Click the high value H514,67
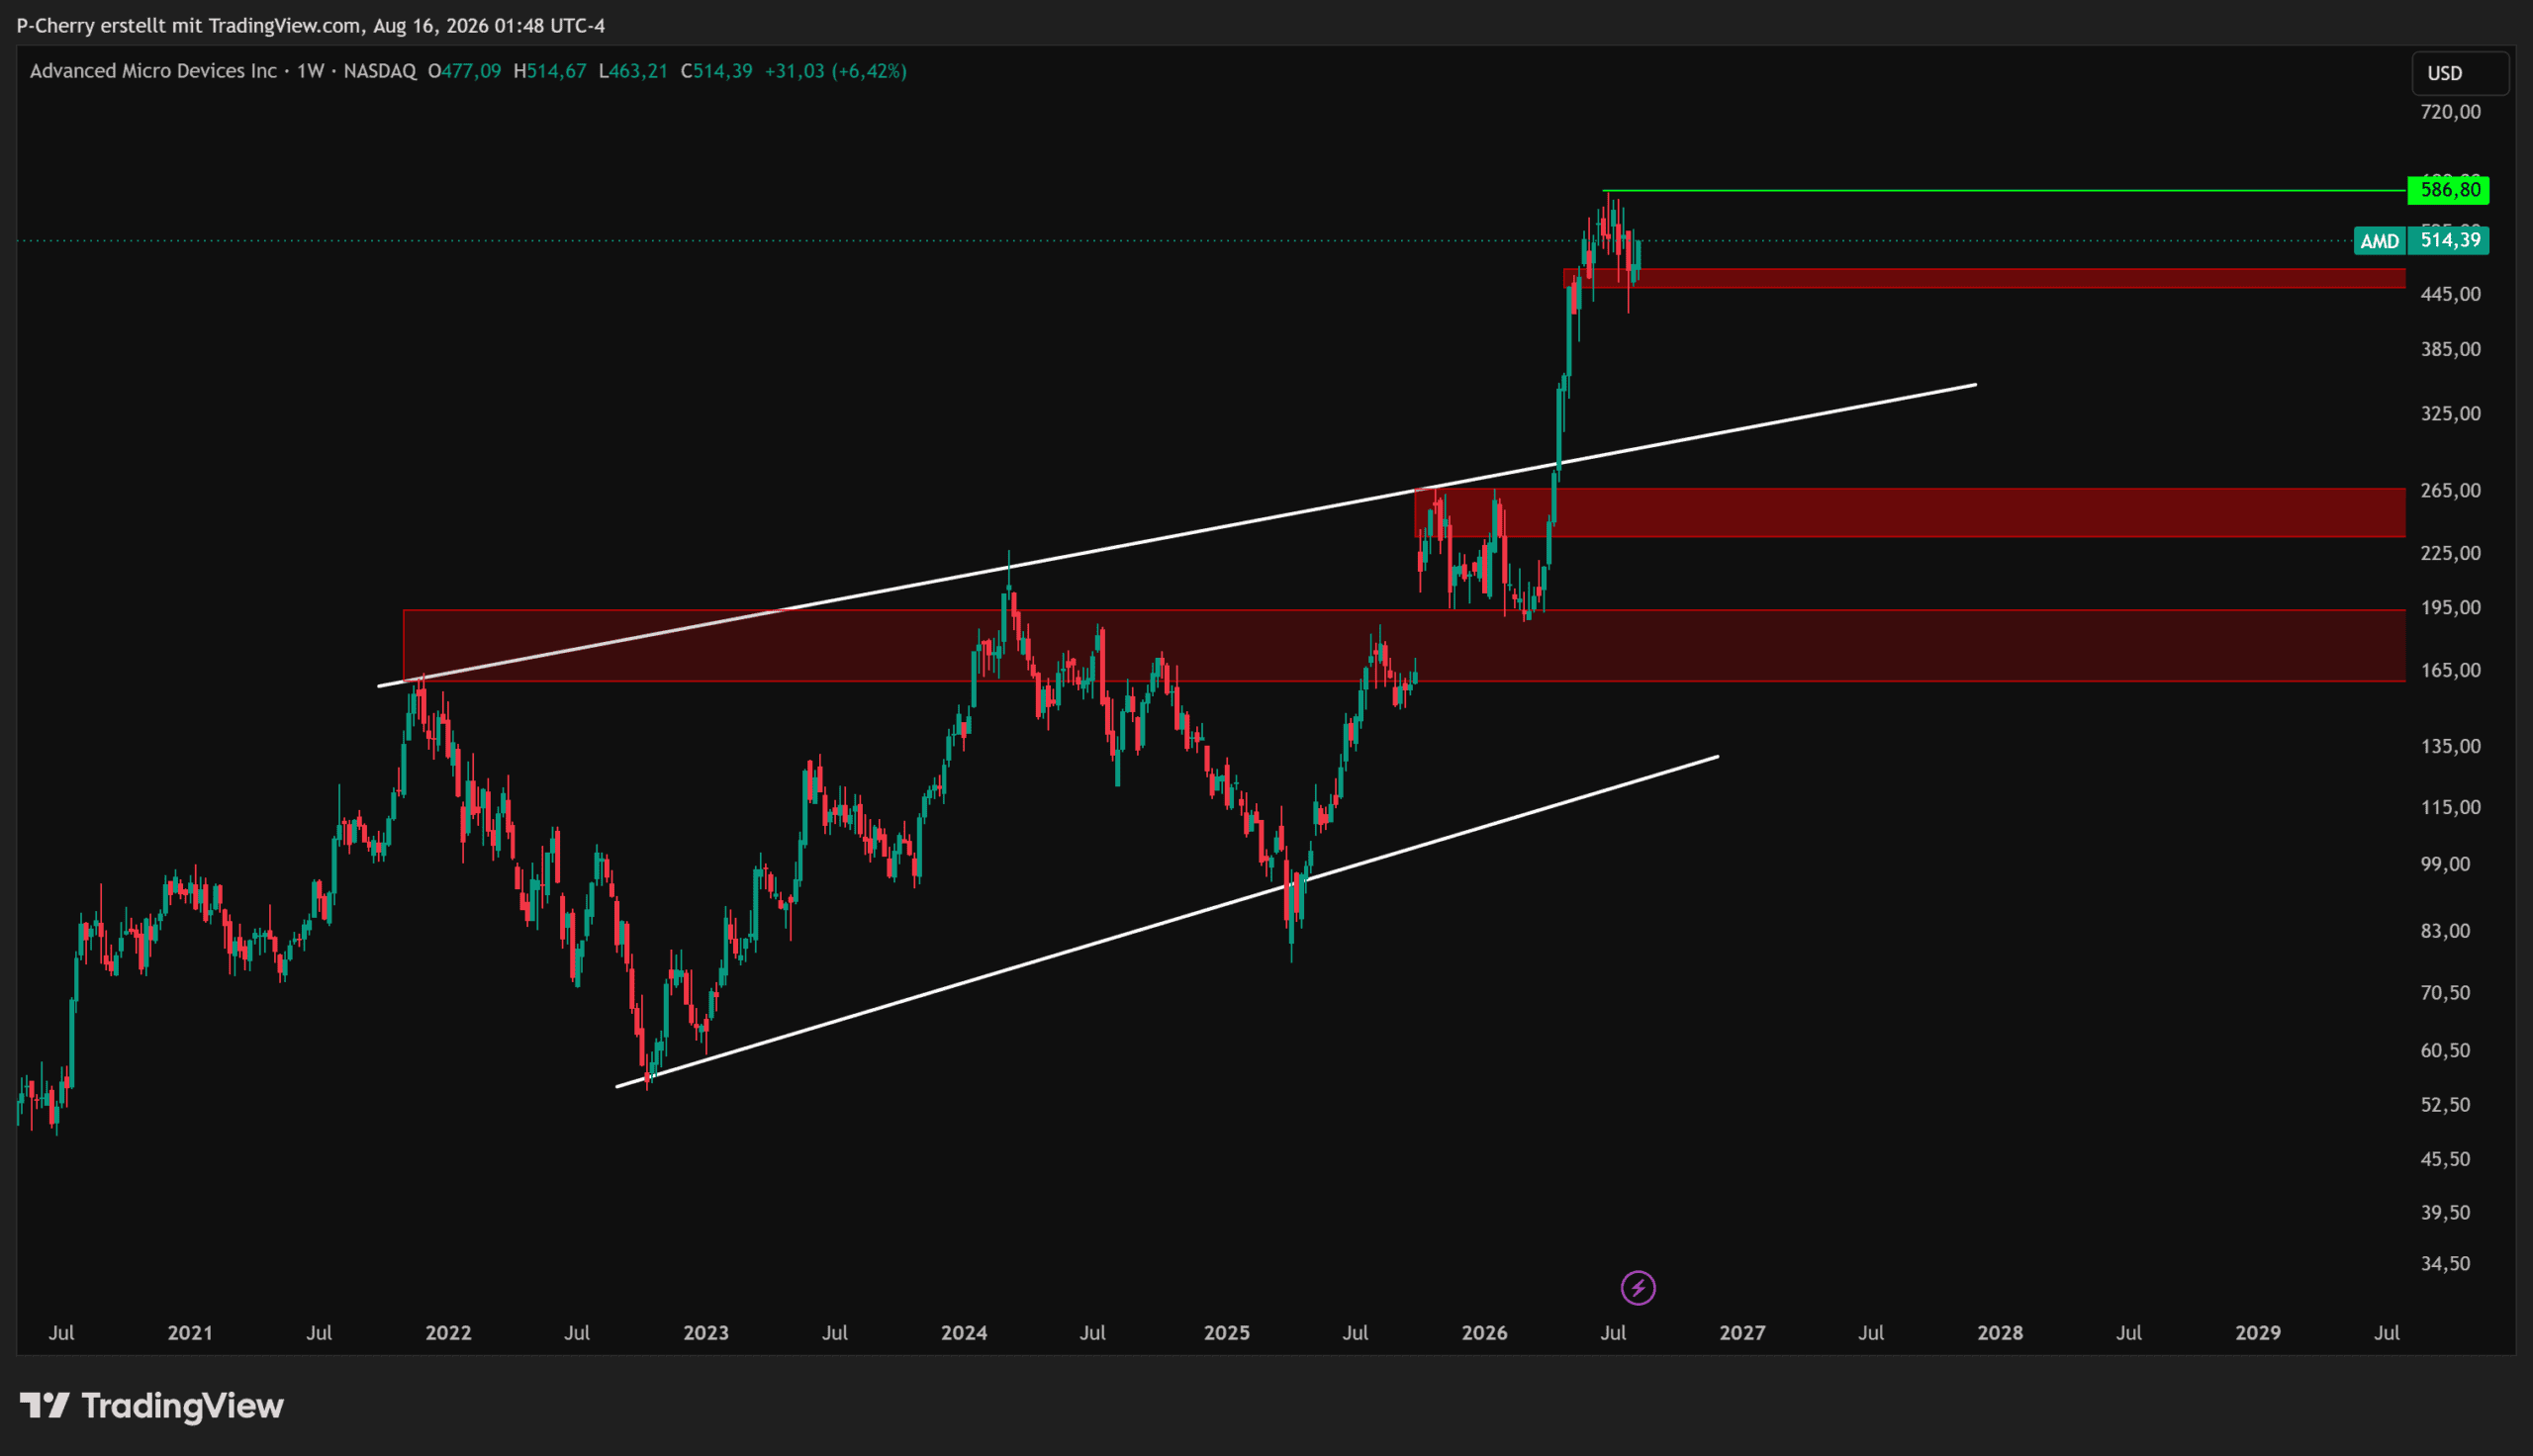The height and width of the screenshot is (1456, 2533). point(550,71)
